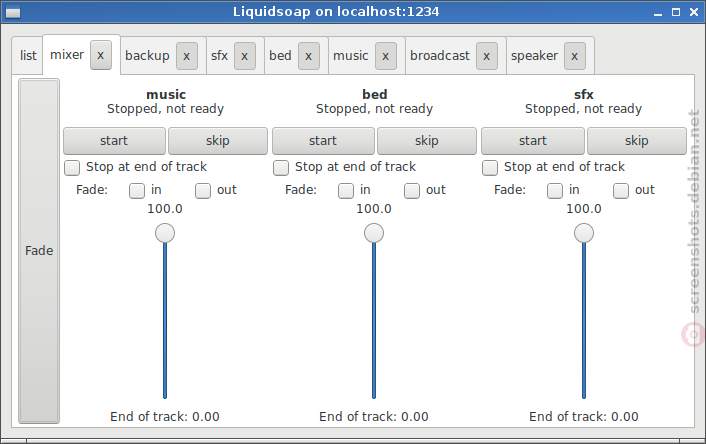Start the music channel
Image resolution: width=706 pixels, height=444 pixels.
(114, 141)
